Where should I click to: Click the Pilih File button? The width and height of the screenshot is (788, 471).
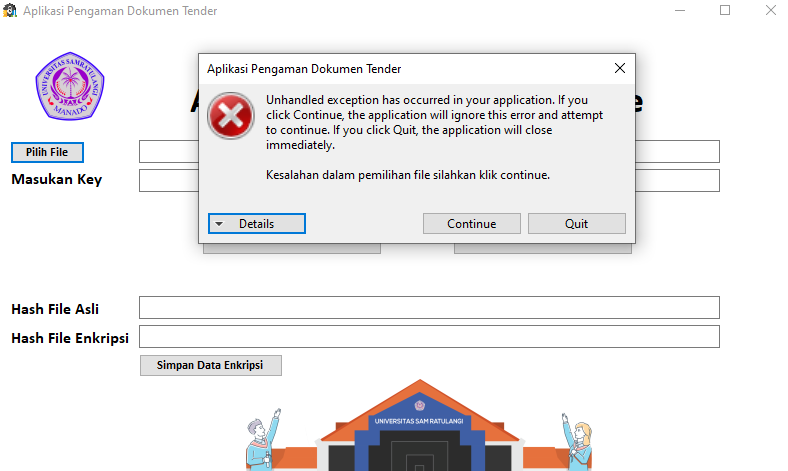[47, 152]
